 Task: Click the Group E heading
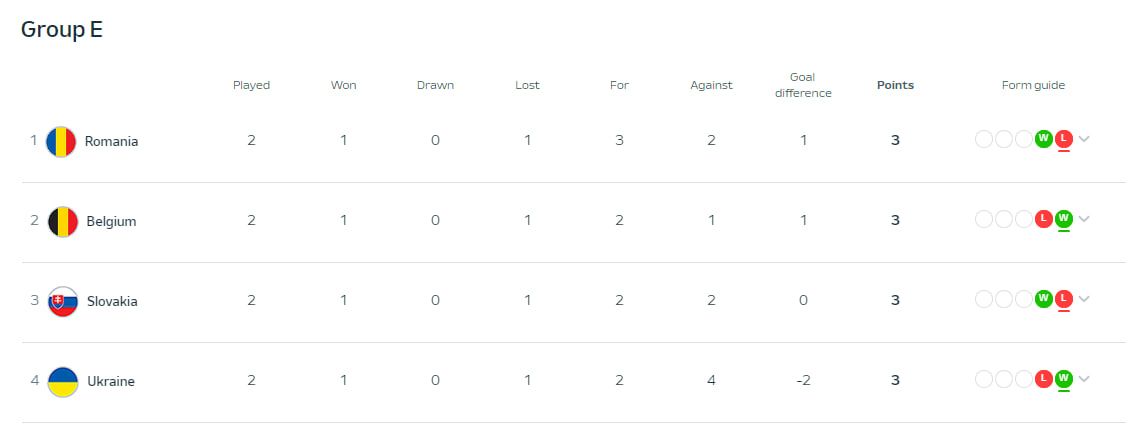coord(62,30)
